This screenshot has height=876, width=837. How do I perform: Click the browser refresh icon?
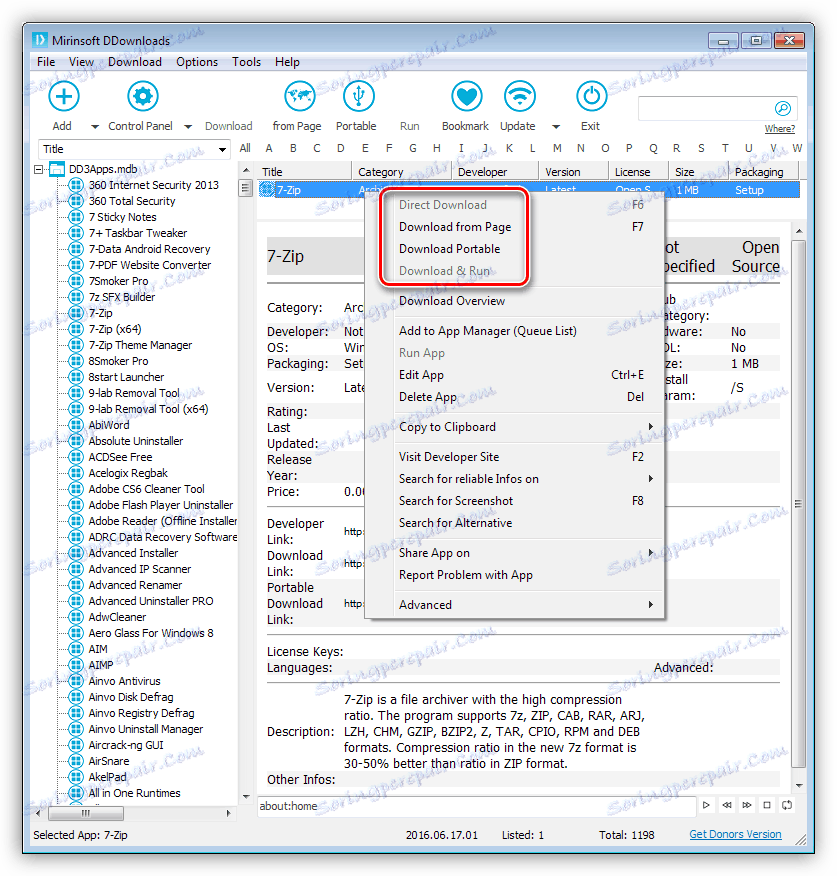[787, 805]
